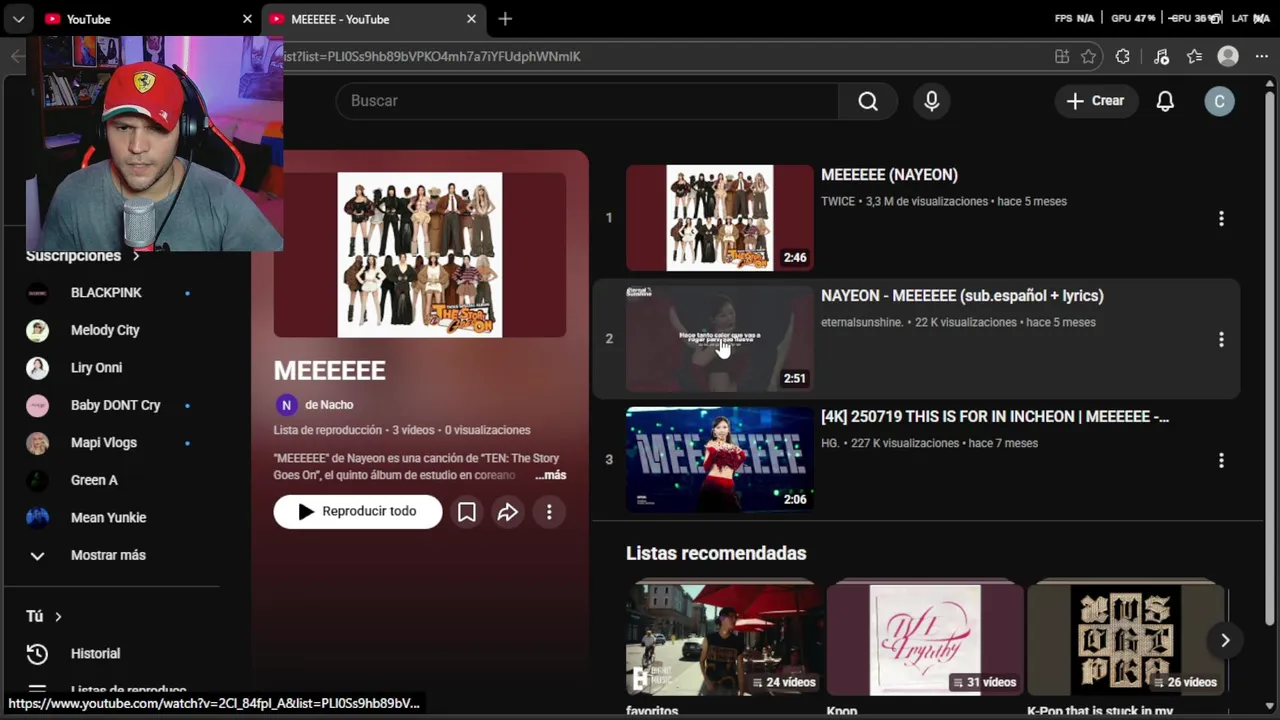Expand the Tú section
Viewport: 1280px width, 720px height.
(x=44, y=616)
